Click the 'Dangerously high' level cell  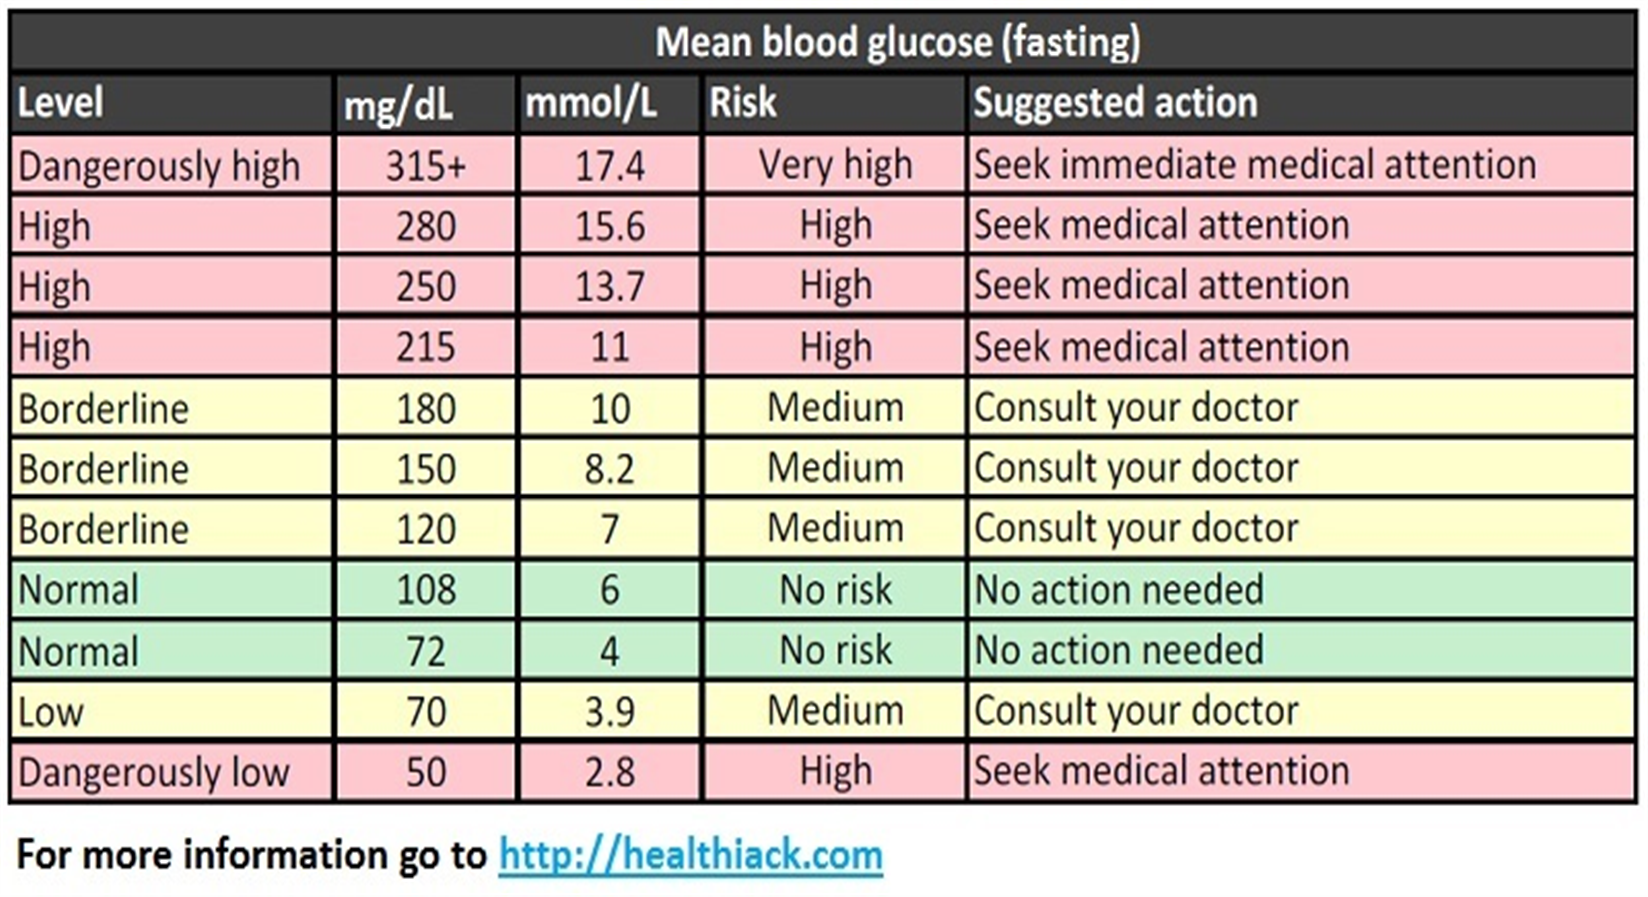(159, 166)
